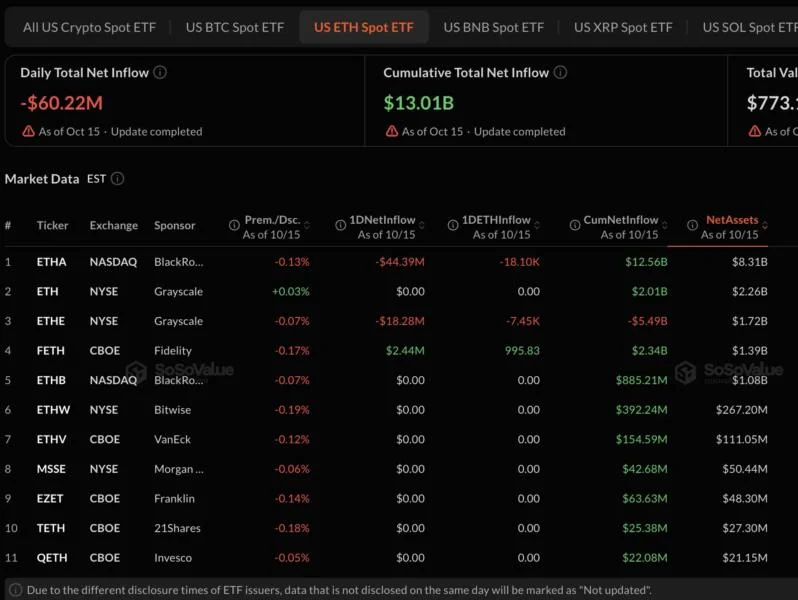Click warning icon under Daily Total Net Inflow
Viewport: 798px width, 600px height.
28,131
